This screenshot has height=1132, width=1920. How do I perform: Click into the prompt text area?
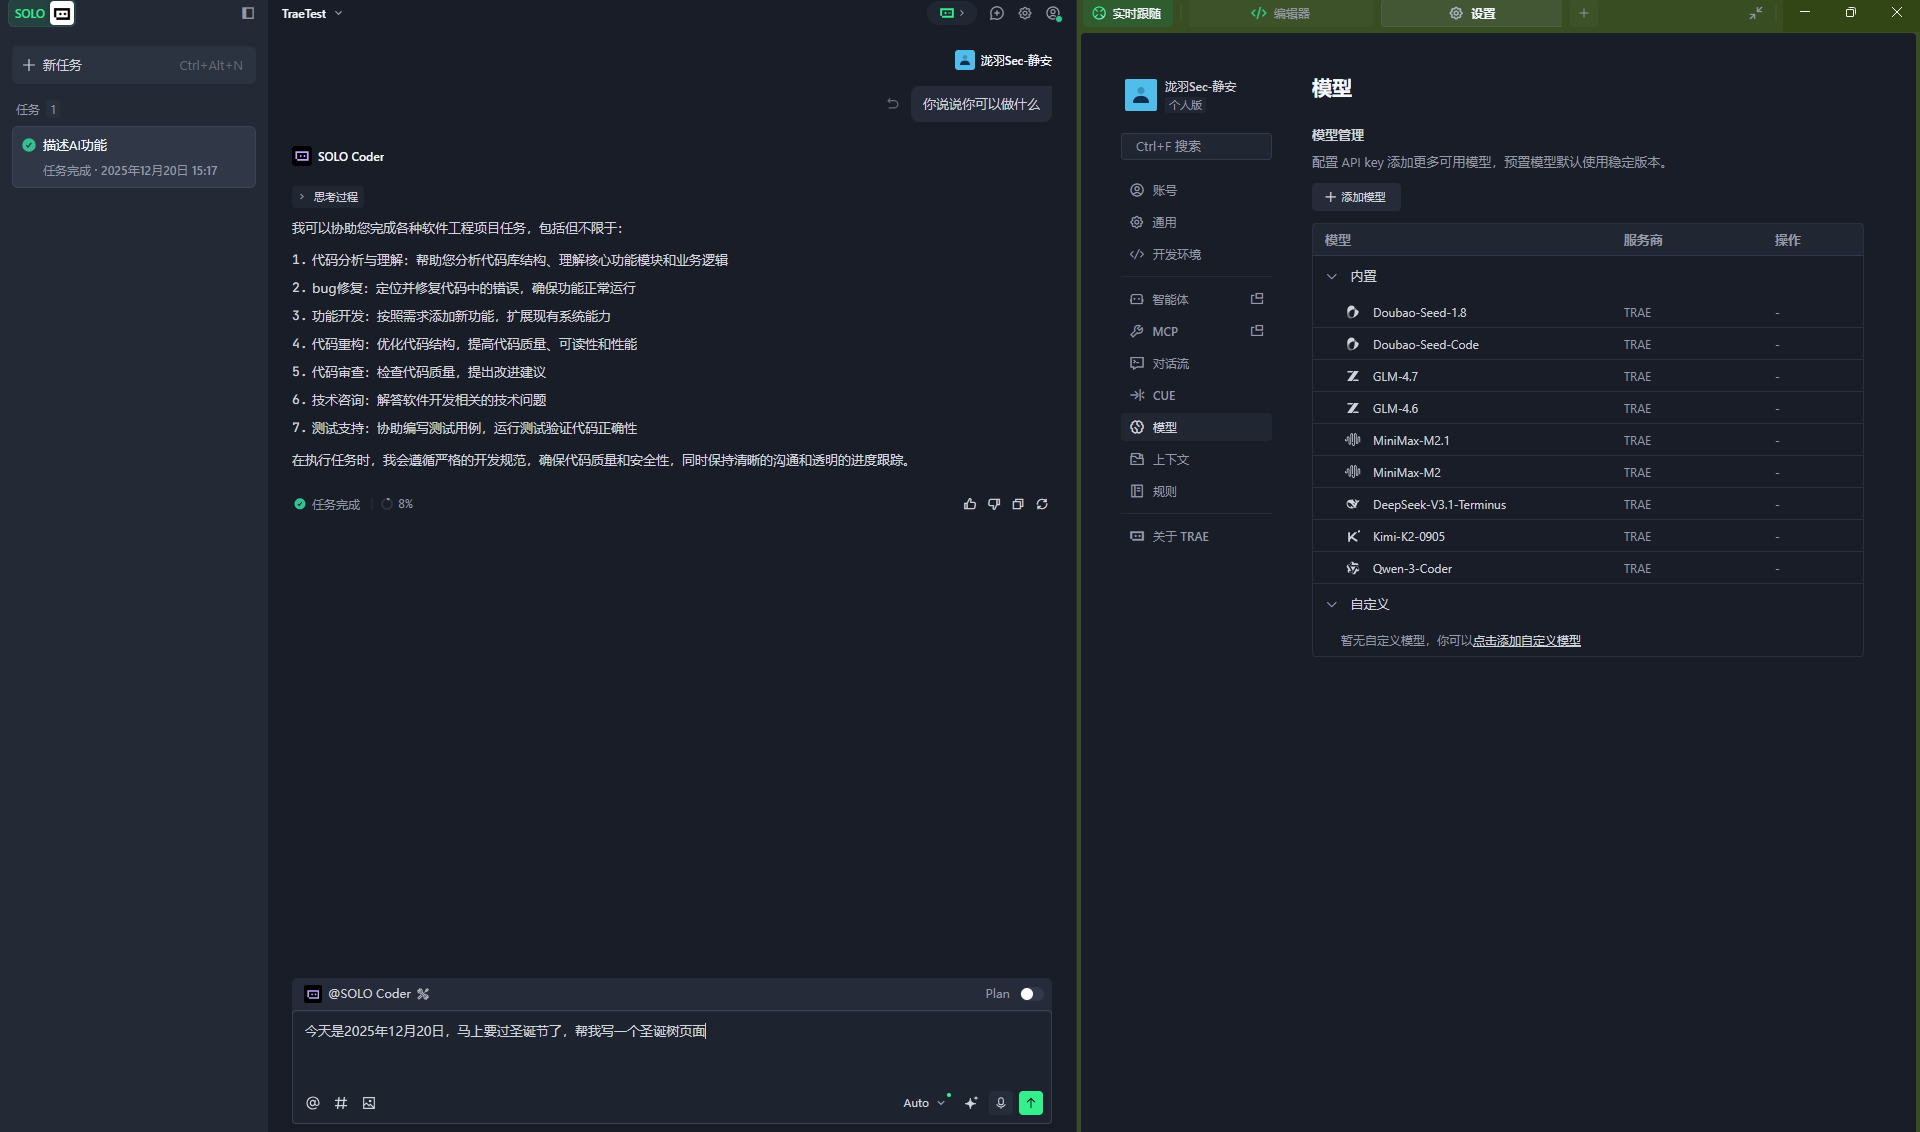(x=671, y=1048)
